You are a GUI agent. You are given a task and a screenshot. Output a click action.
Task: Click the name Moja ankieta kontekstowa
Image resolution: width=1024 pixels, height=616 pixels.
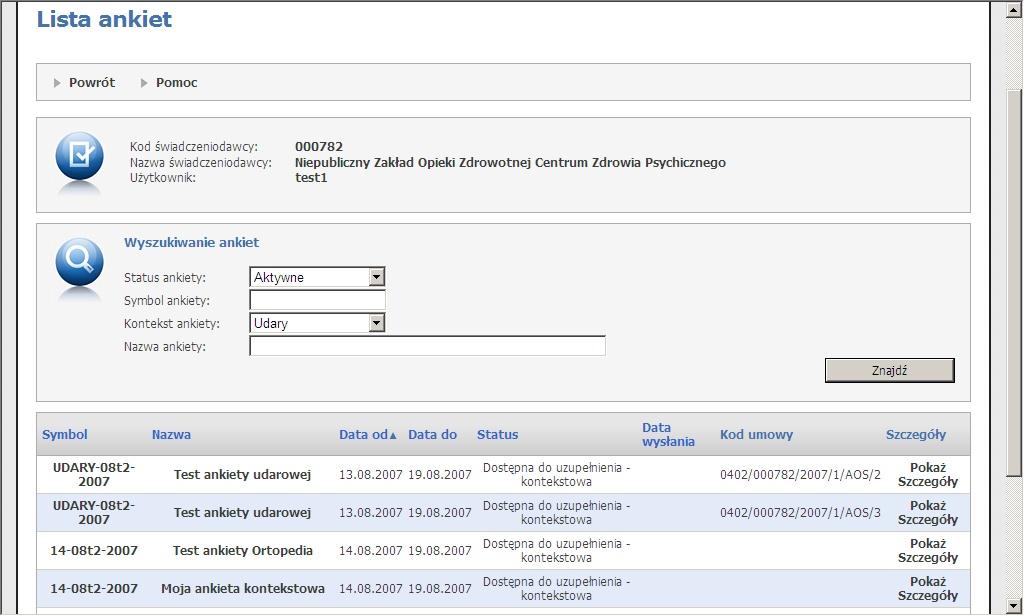pyautogui.click(x=243, y=589)
